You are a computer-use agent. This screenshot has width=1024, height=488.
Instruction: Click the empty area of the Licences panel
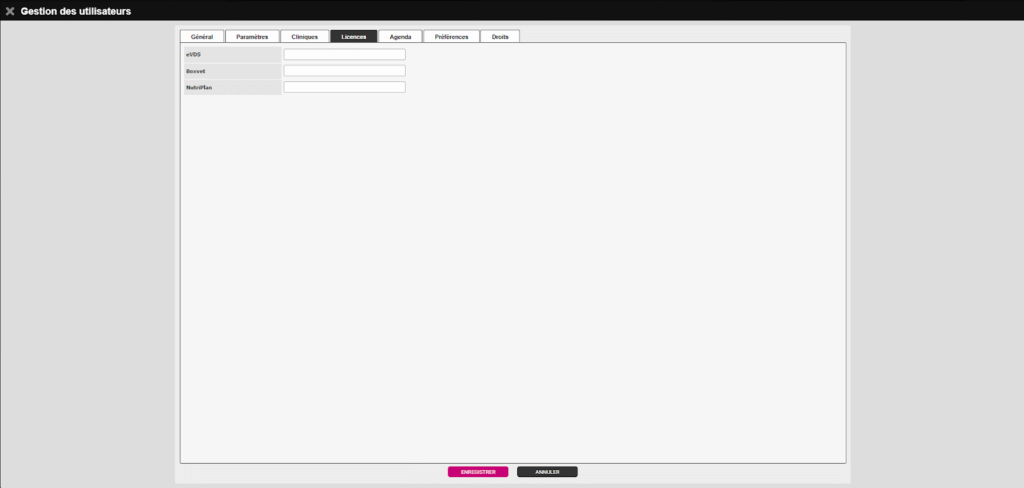point(512,270)
